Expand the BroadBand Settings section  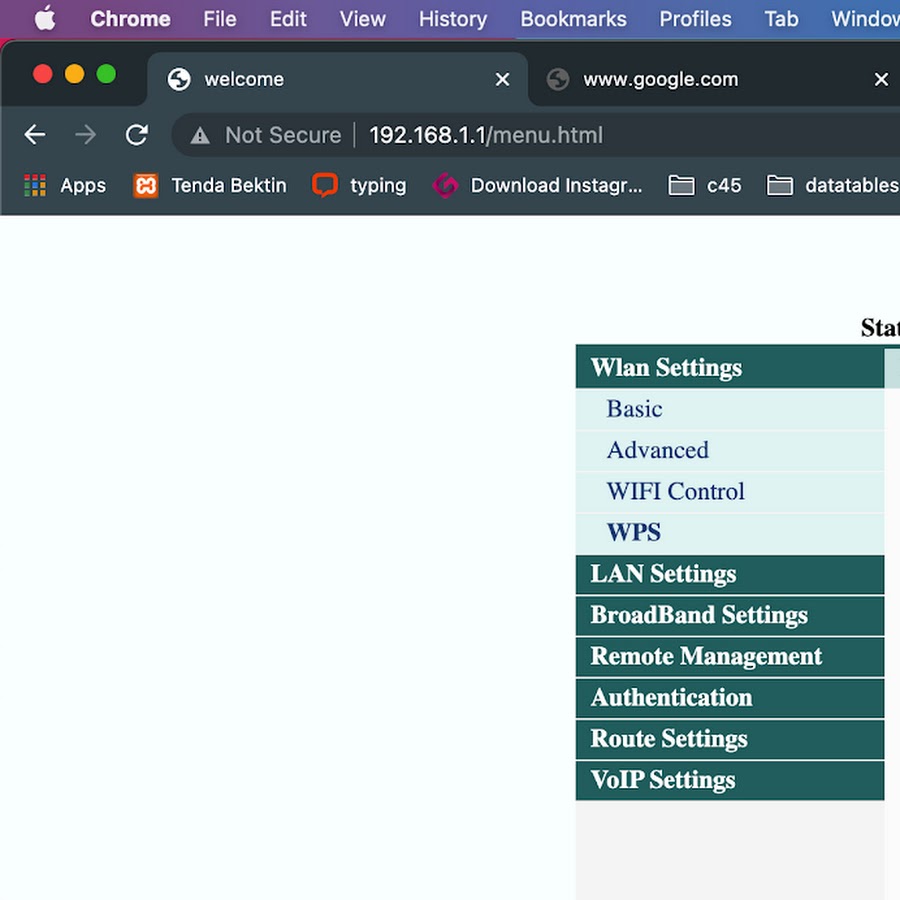point(699,615)
